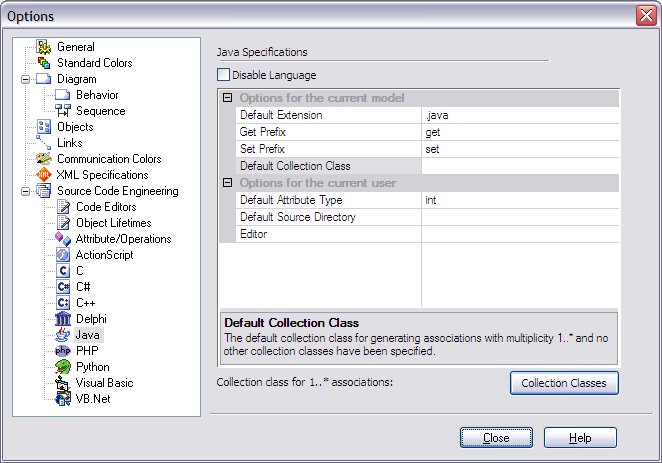
Task: Click the Editor value cell
Action: click(x=520, y=234)
